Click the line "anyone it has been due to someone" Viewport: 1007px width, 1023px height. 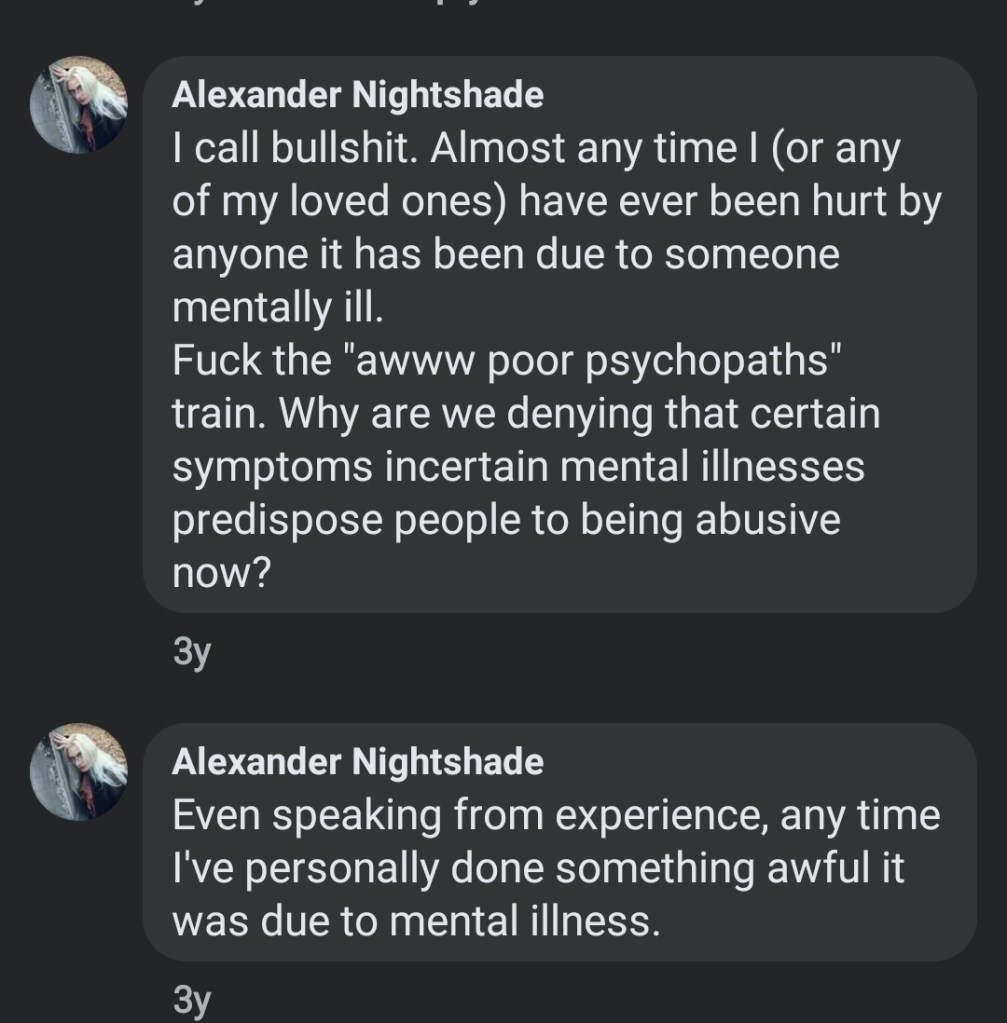506,254
